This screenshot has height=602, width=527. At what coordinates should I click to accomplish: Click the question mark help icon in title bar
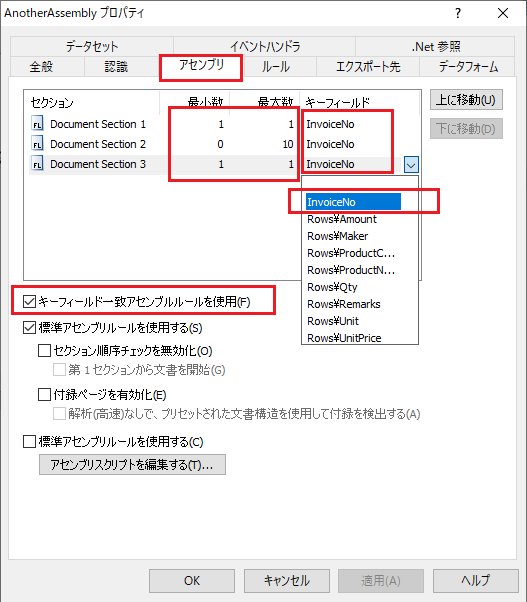pos(458,13)
